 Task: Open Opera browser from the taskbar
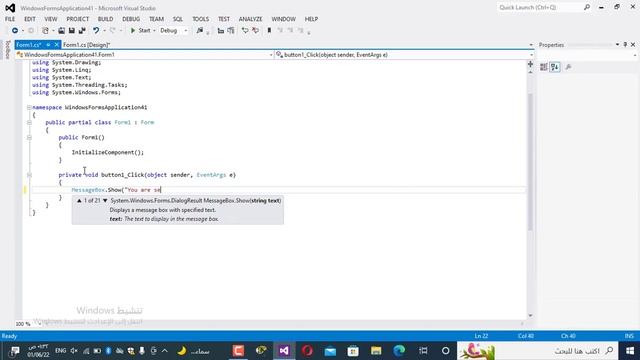point(307,351)
